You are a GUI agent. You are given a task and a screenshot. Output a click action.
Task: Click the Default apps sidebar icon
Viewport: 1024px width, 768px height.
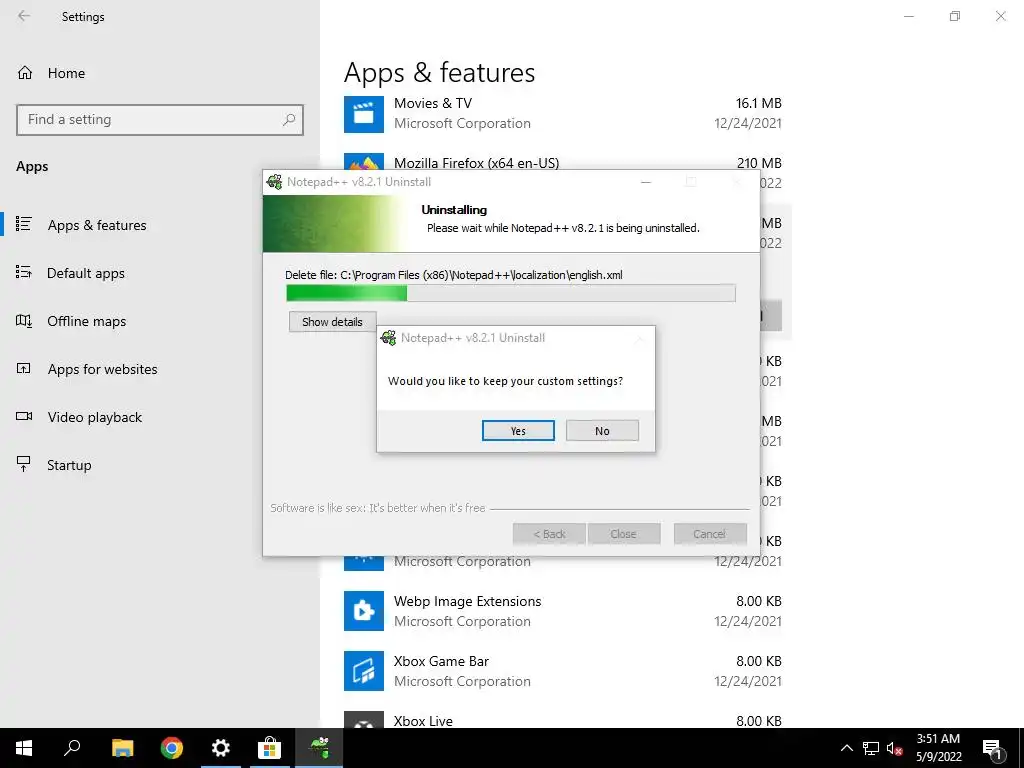[x=24, y=272]
